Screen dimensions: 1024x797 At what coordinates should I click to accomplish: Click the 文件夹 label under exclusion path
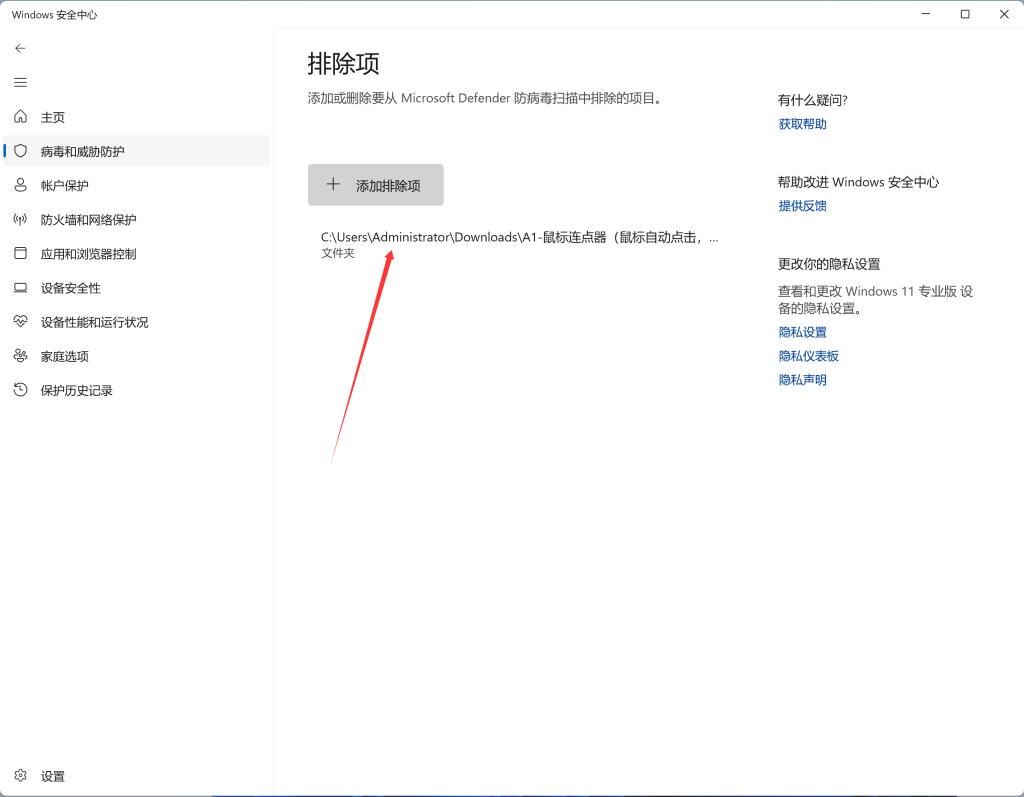tap(338, 253)
